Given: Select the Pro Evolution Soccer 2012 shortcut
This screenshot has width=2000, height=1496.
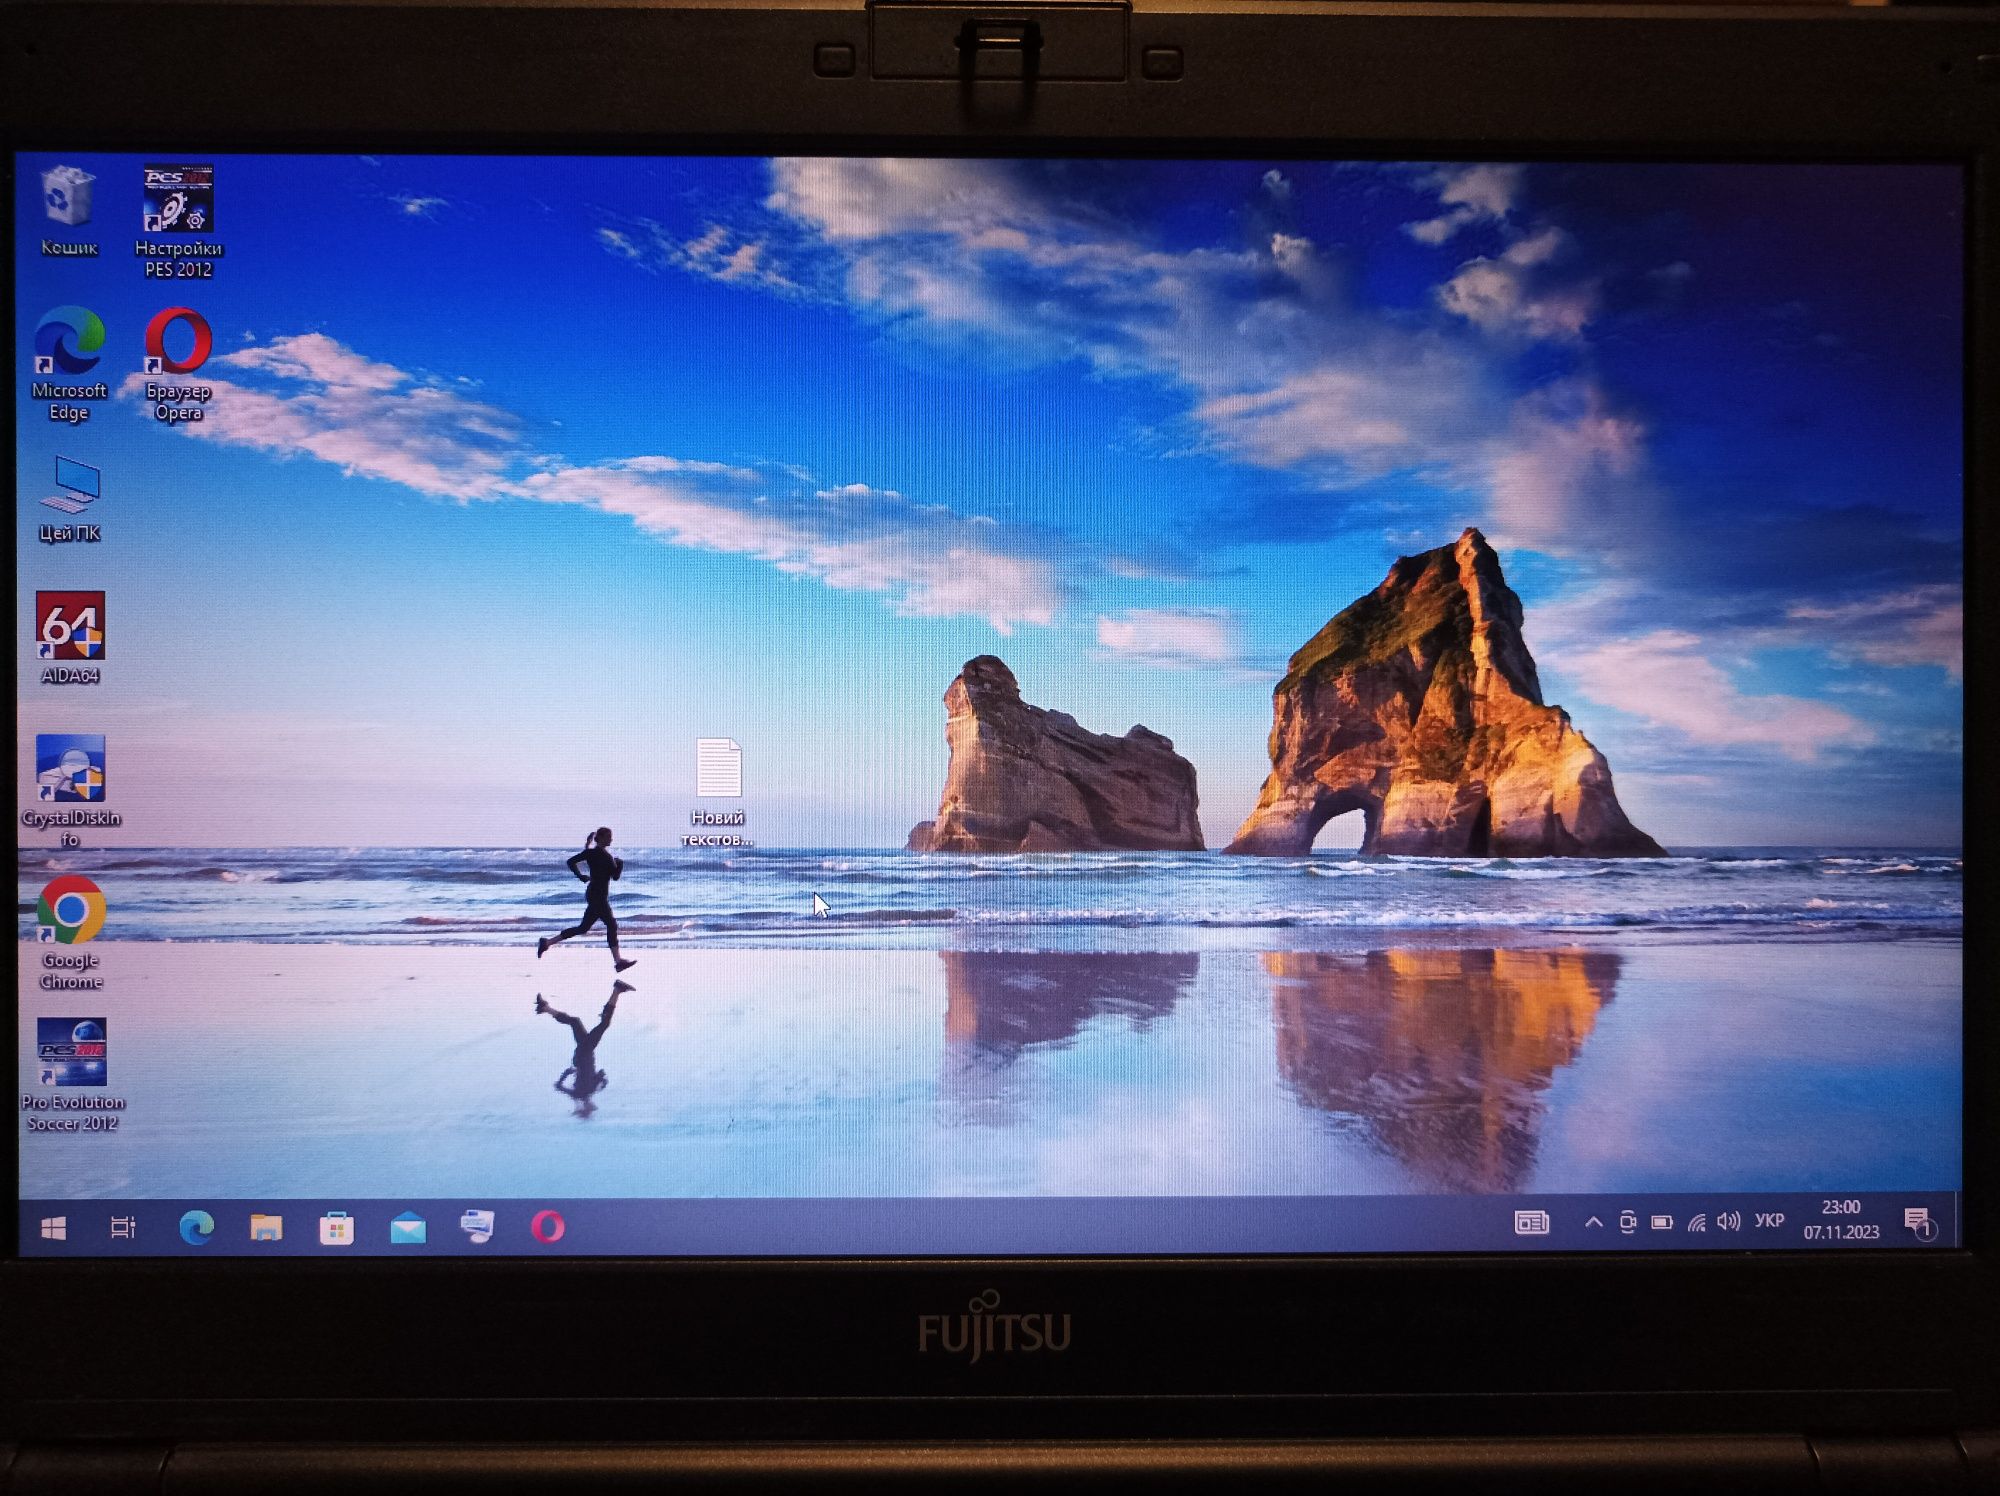Looking at the screenshot, I should pyautogui.click(x=72, y=1075).
